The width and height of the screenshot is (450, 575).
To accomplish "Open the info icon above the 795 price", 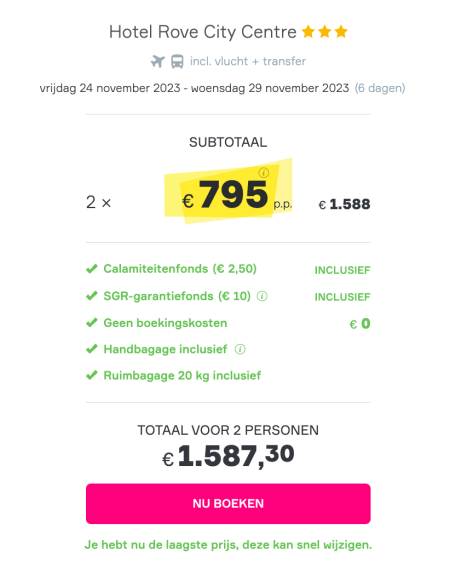I will (263, 172).
